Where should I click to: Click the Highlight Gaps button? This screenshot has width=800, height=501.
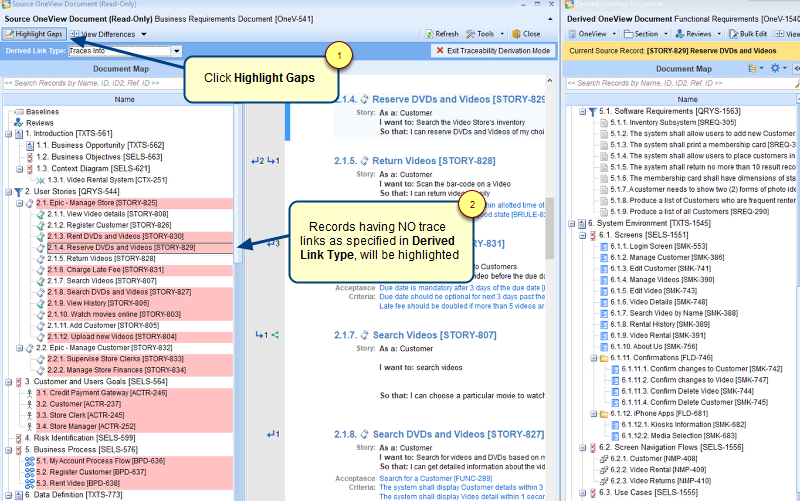34,34
